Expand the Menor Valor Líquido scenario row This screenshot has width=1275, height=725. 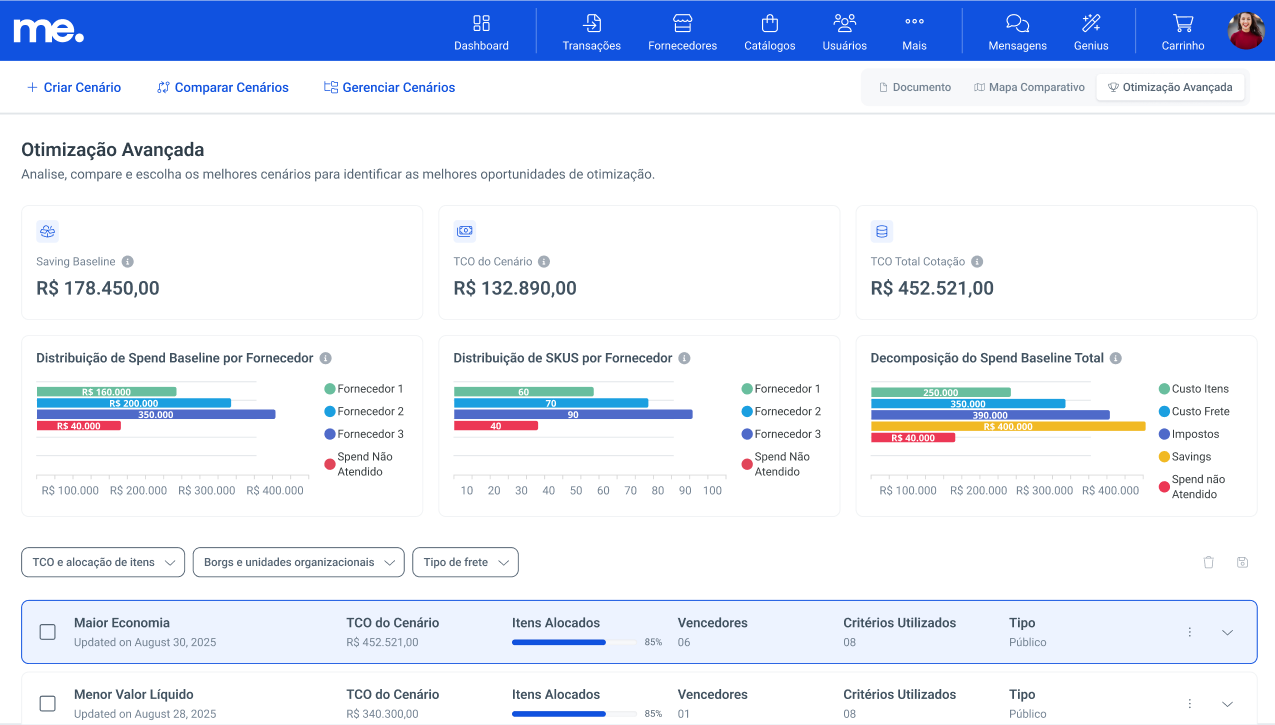1228,704
